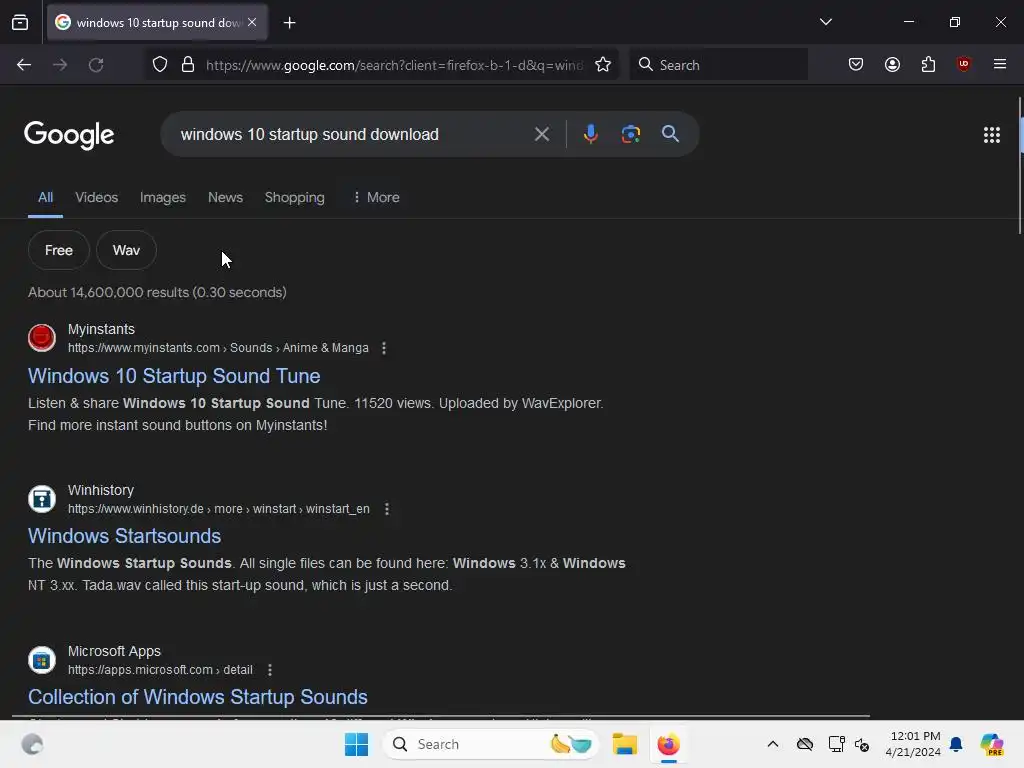
Task: Reload the current page
Action: (x=96, y=65)
